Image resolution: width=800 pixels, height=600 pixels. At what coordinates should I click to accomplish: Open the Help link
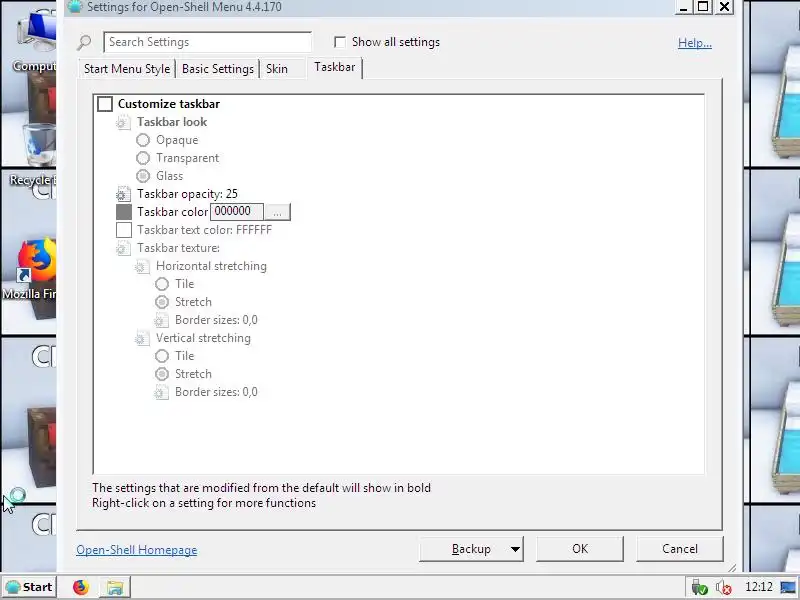[695, 43]
